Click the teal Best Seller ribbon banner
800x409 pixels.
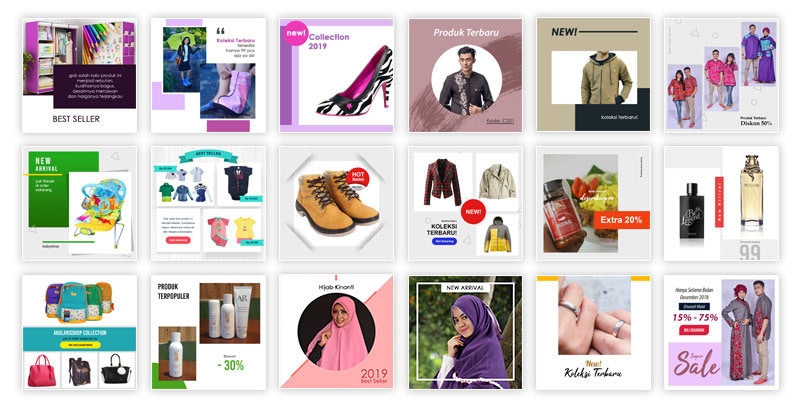208,155
